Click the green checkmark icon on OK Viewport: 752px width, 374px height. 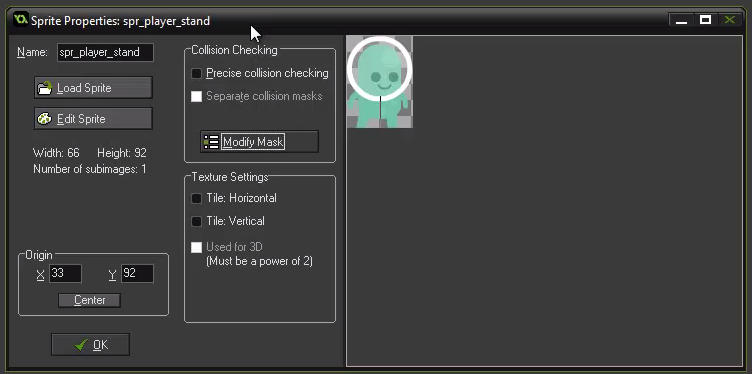82,345
